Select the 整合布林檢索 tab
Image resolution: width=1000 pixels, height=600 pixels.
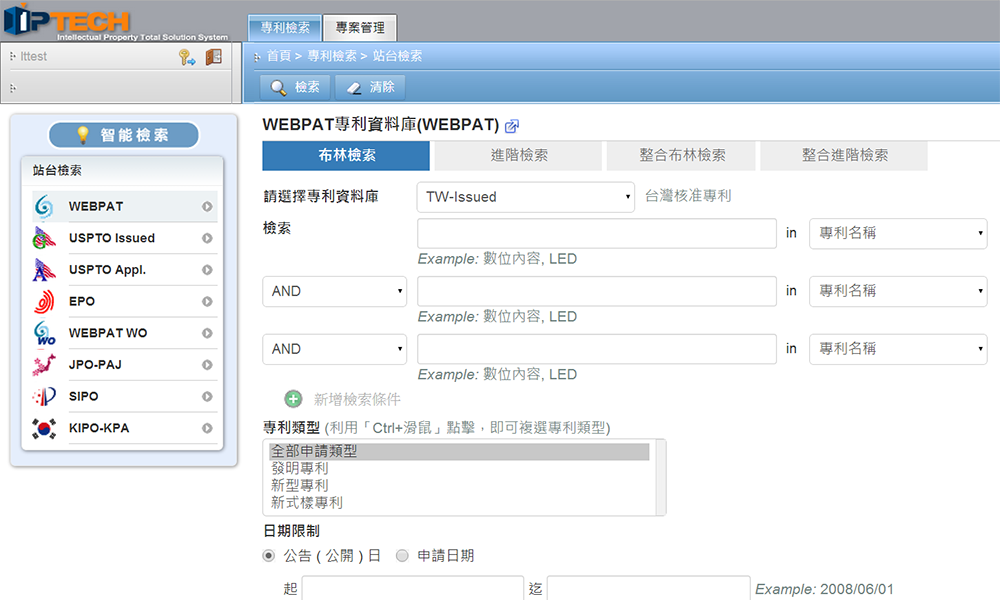(681, 156)
